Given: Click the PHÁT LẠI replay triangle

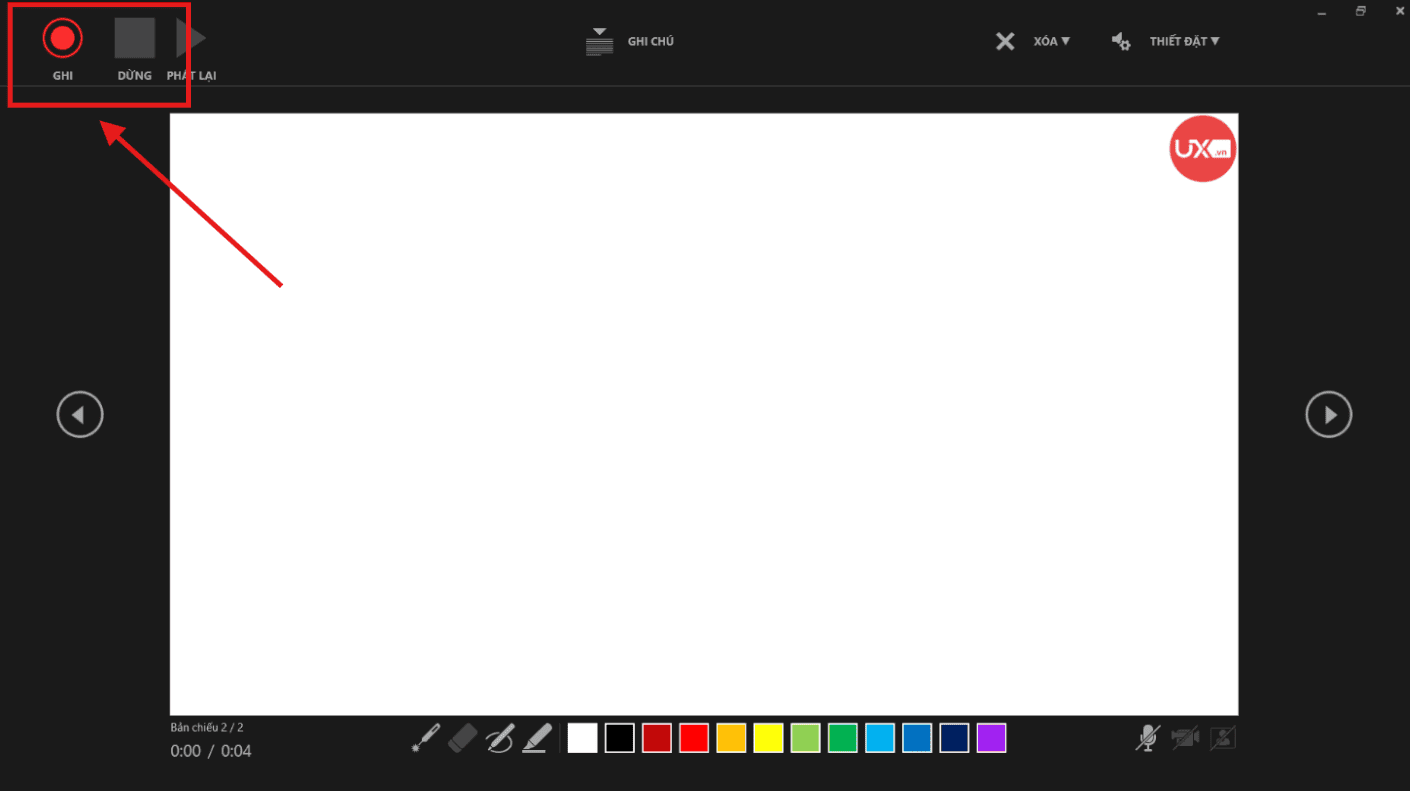Looking at the screenshot, I should [x=191, y=40].
